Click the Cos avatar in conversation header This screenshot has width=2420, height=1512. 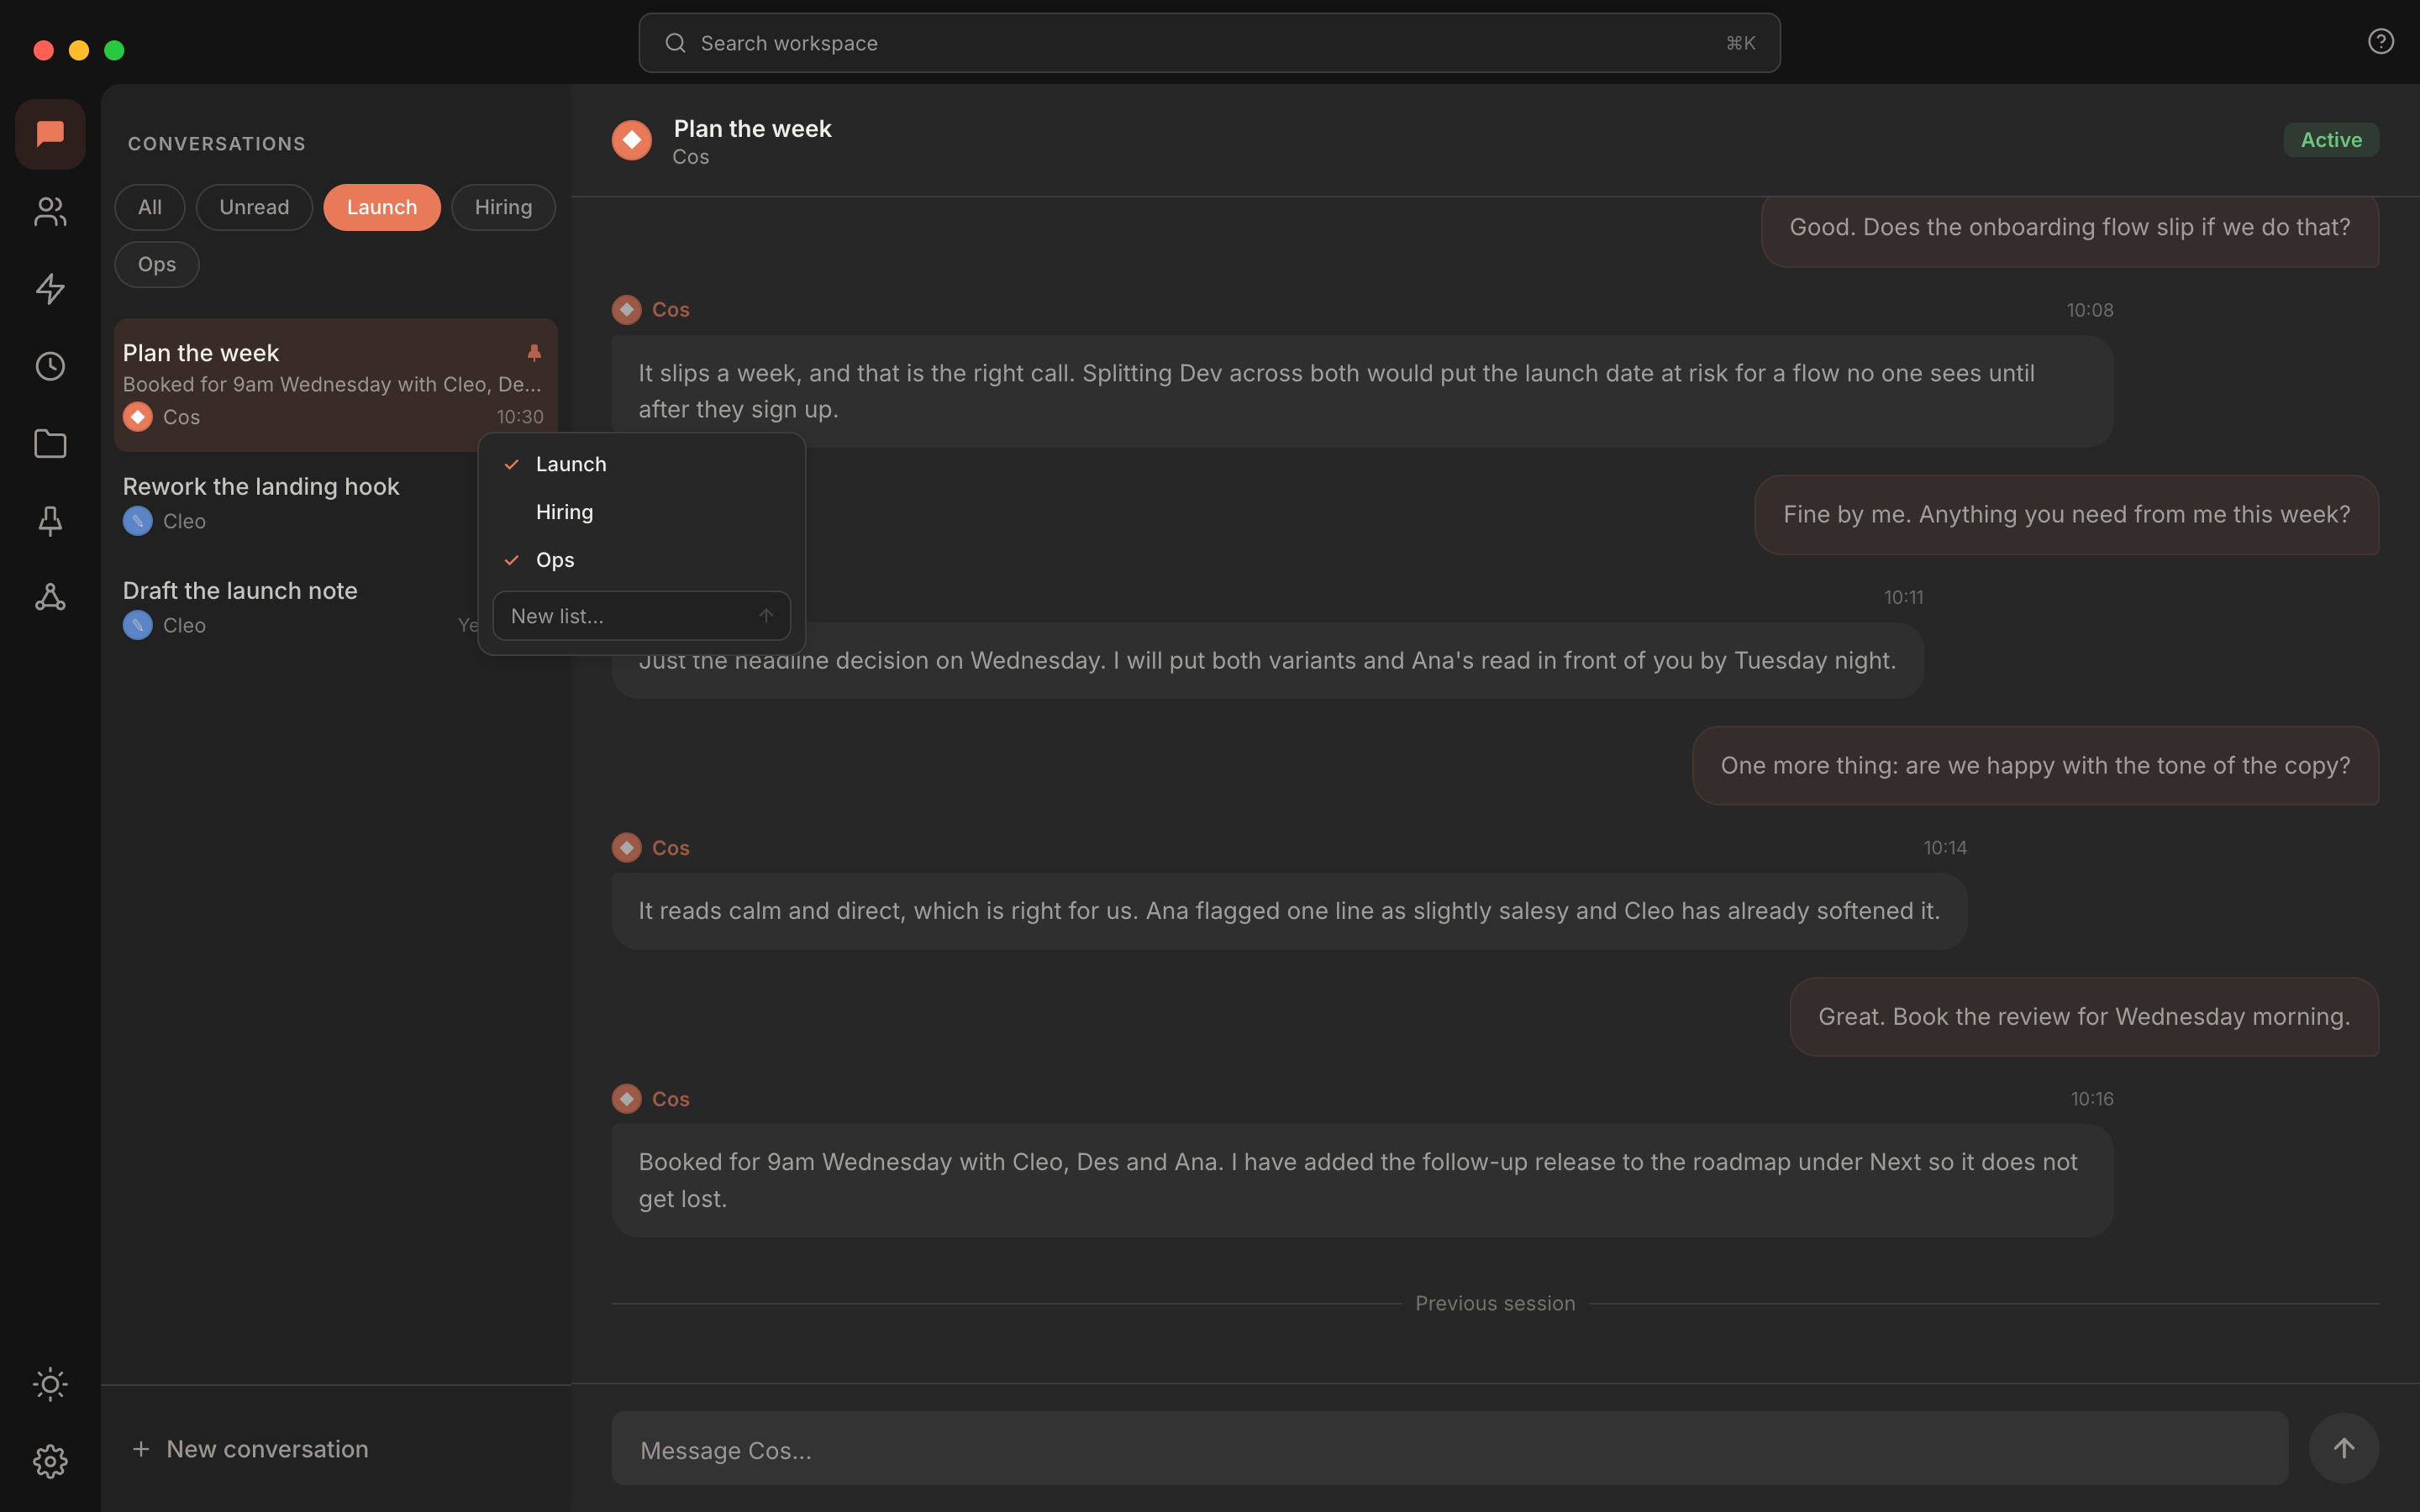[632, 140]
